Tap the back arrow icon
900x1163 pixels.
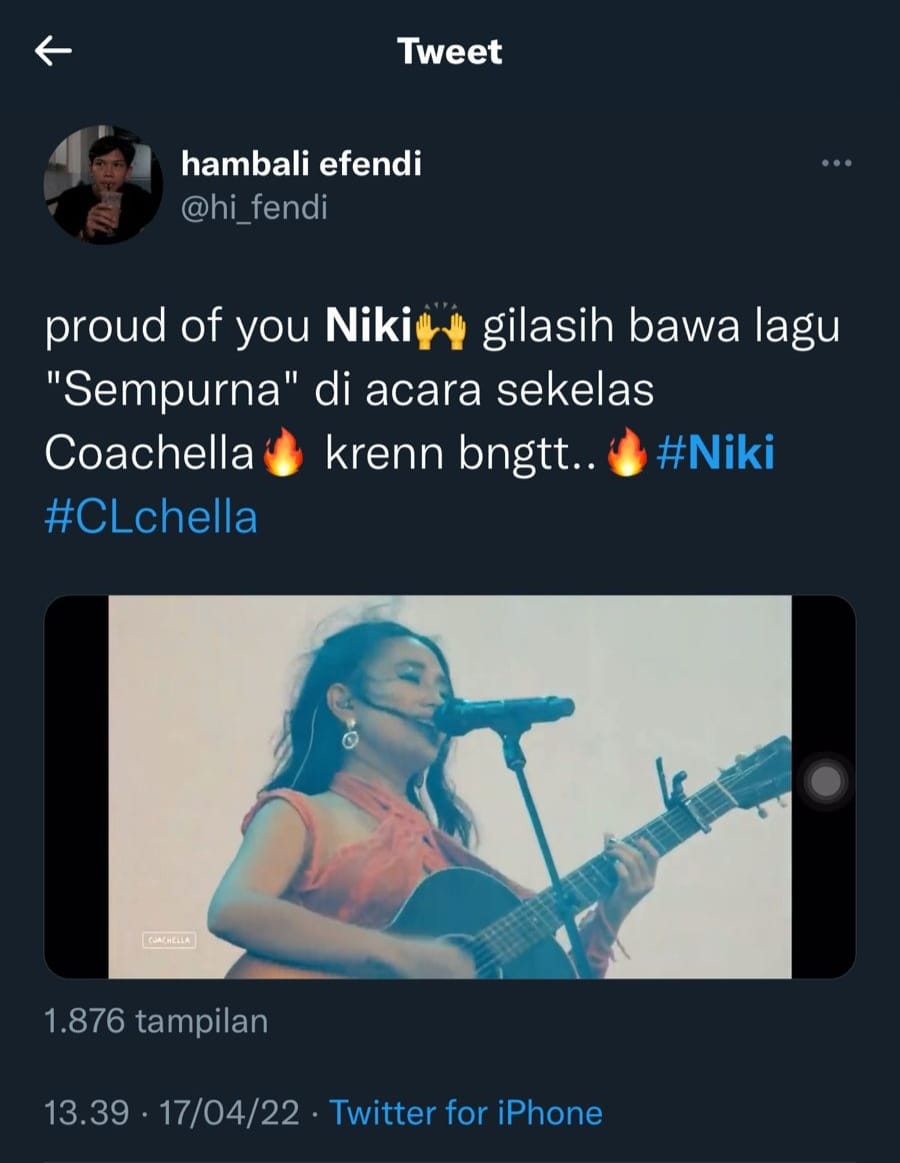[53, 51]
